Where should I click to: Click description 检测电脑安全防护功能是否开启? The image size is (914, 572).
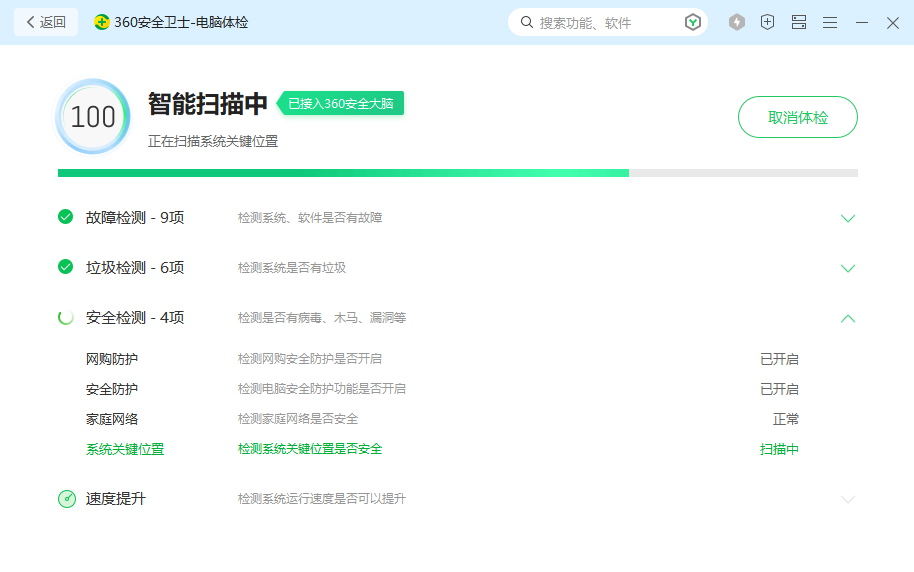click(322, 388)
